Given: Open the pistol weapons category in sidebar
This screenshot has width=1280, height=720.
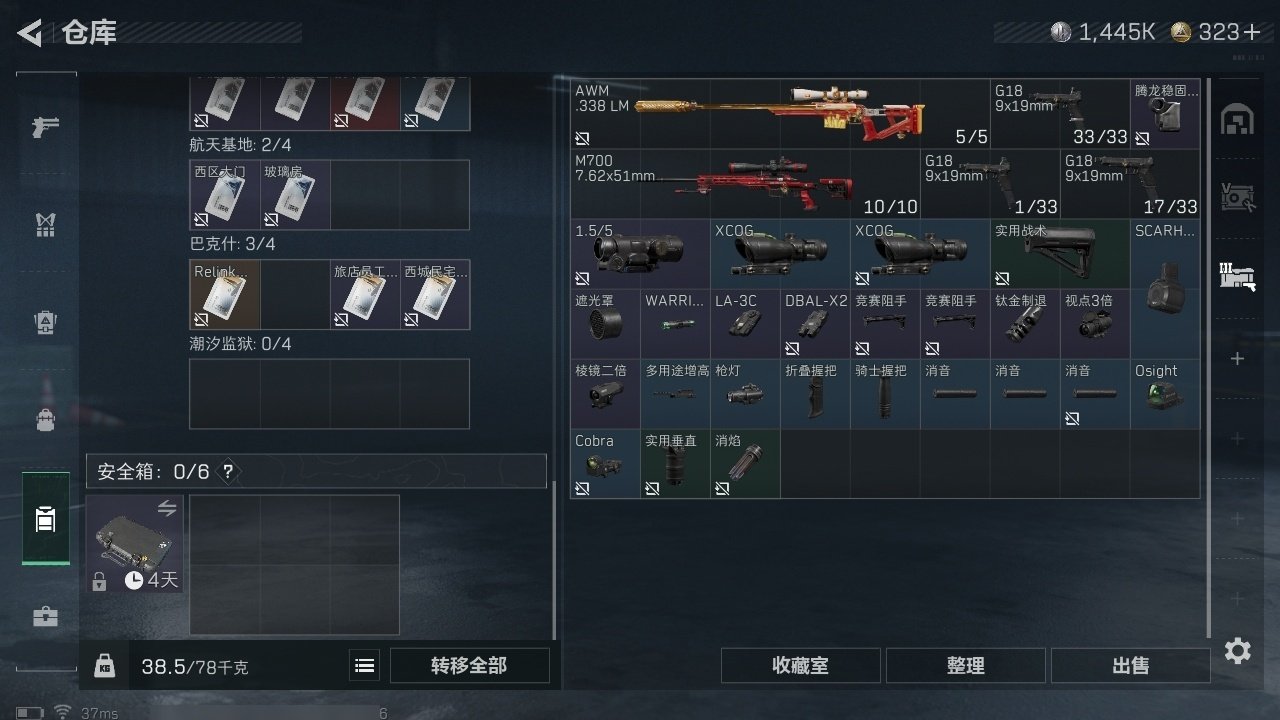Looking at the screenshot, I should 46,127.
